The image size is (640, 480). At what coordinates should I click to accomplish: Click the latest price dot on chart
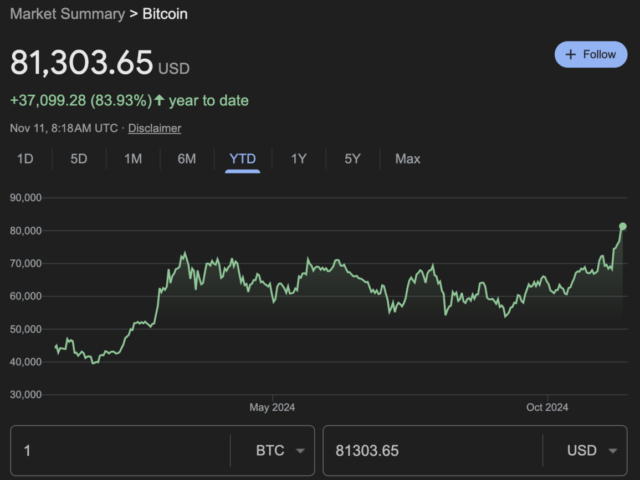(x=622, y=227)
